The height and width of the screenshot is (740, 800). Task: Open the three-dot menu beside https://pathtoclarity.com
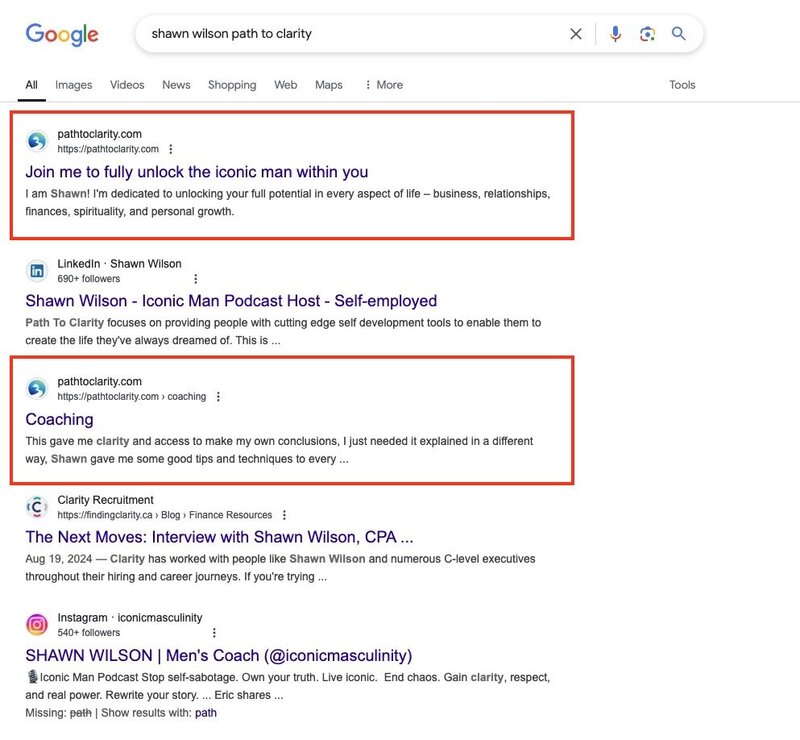point(171,149)
